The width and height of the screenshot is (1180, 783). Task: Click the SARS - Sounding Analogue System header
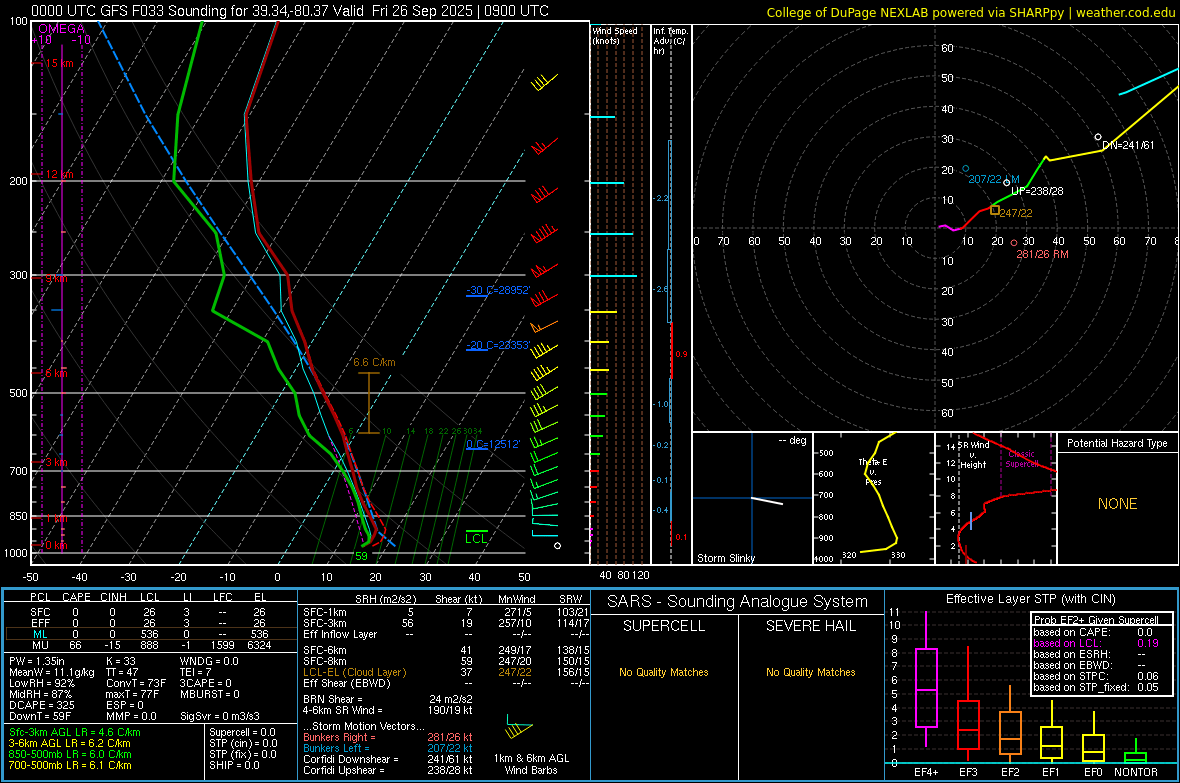pyautogui.click(x=738, y=602)
